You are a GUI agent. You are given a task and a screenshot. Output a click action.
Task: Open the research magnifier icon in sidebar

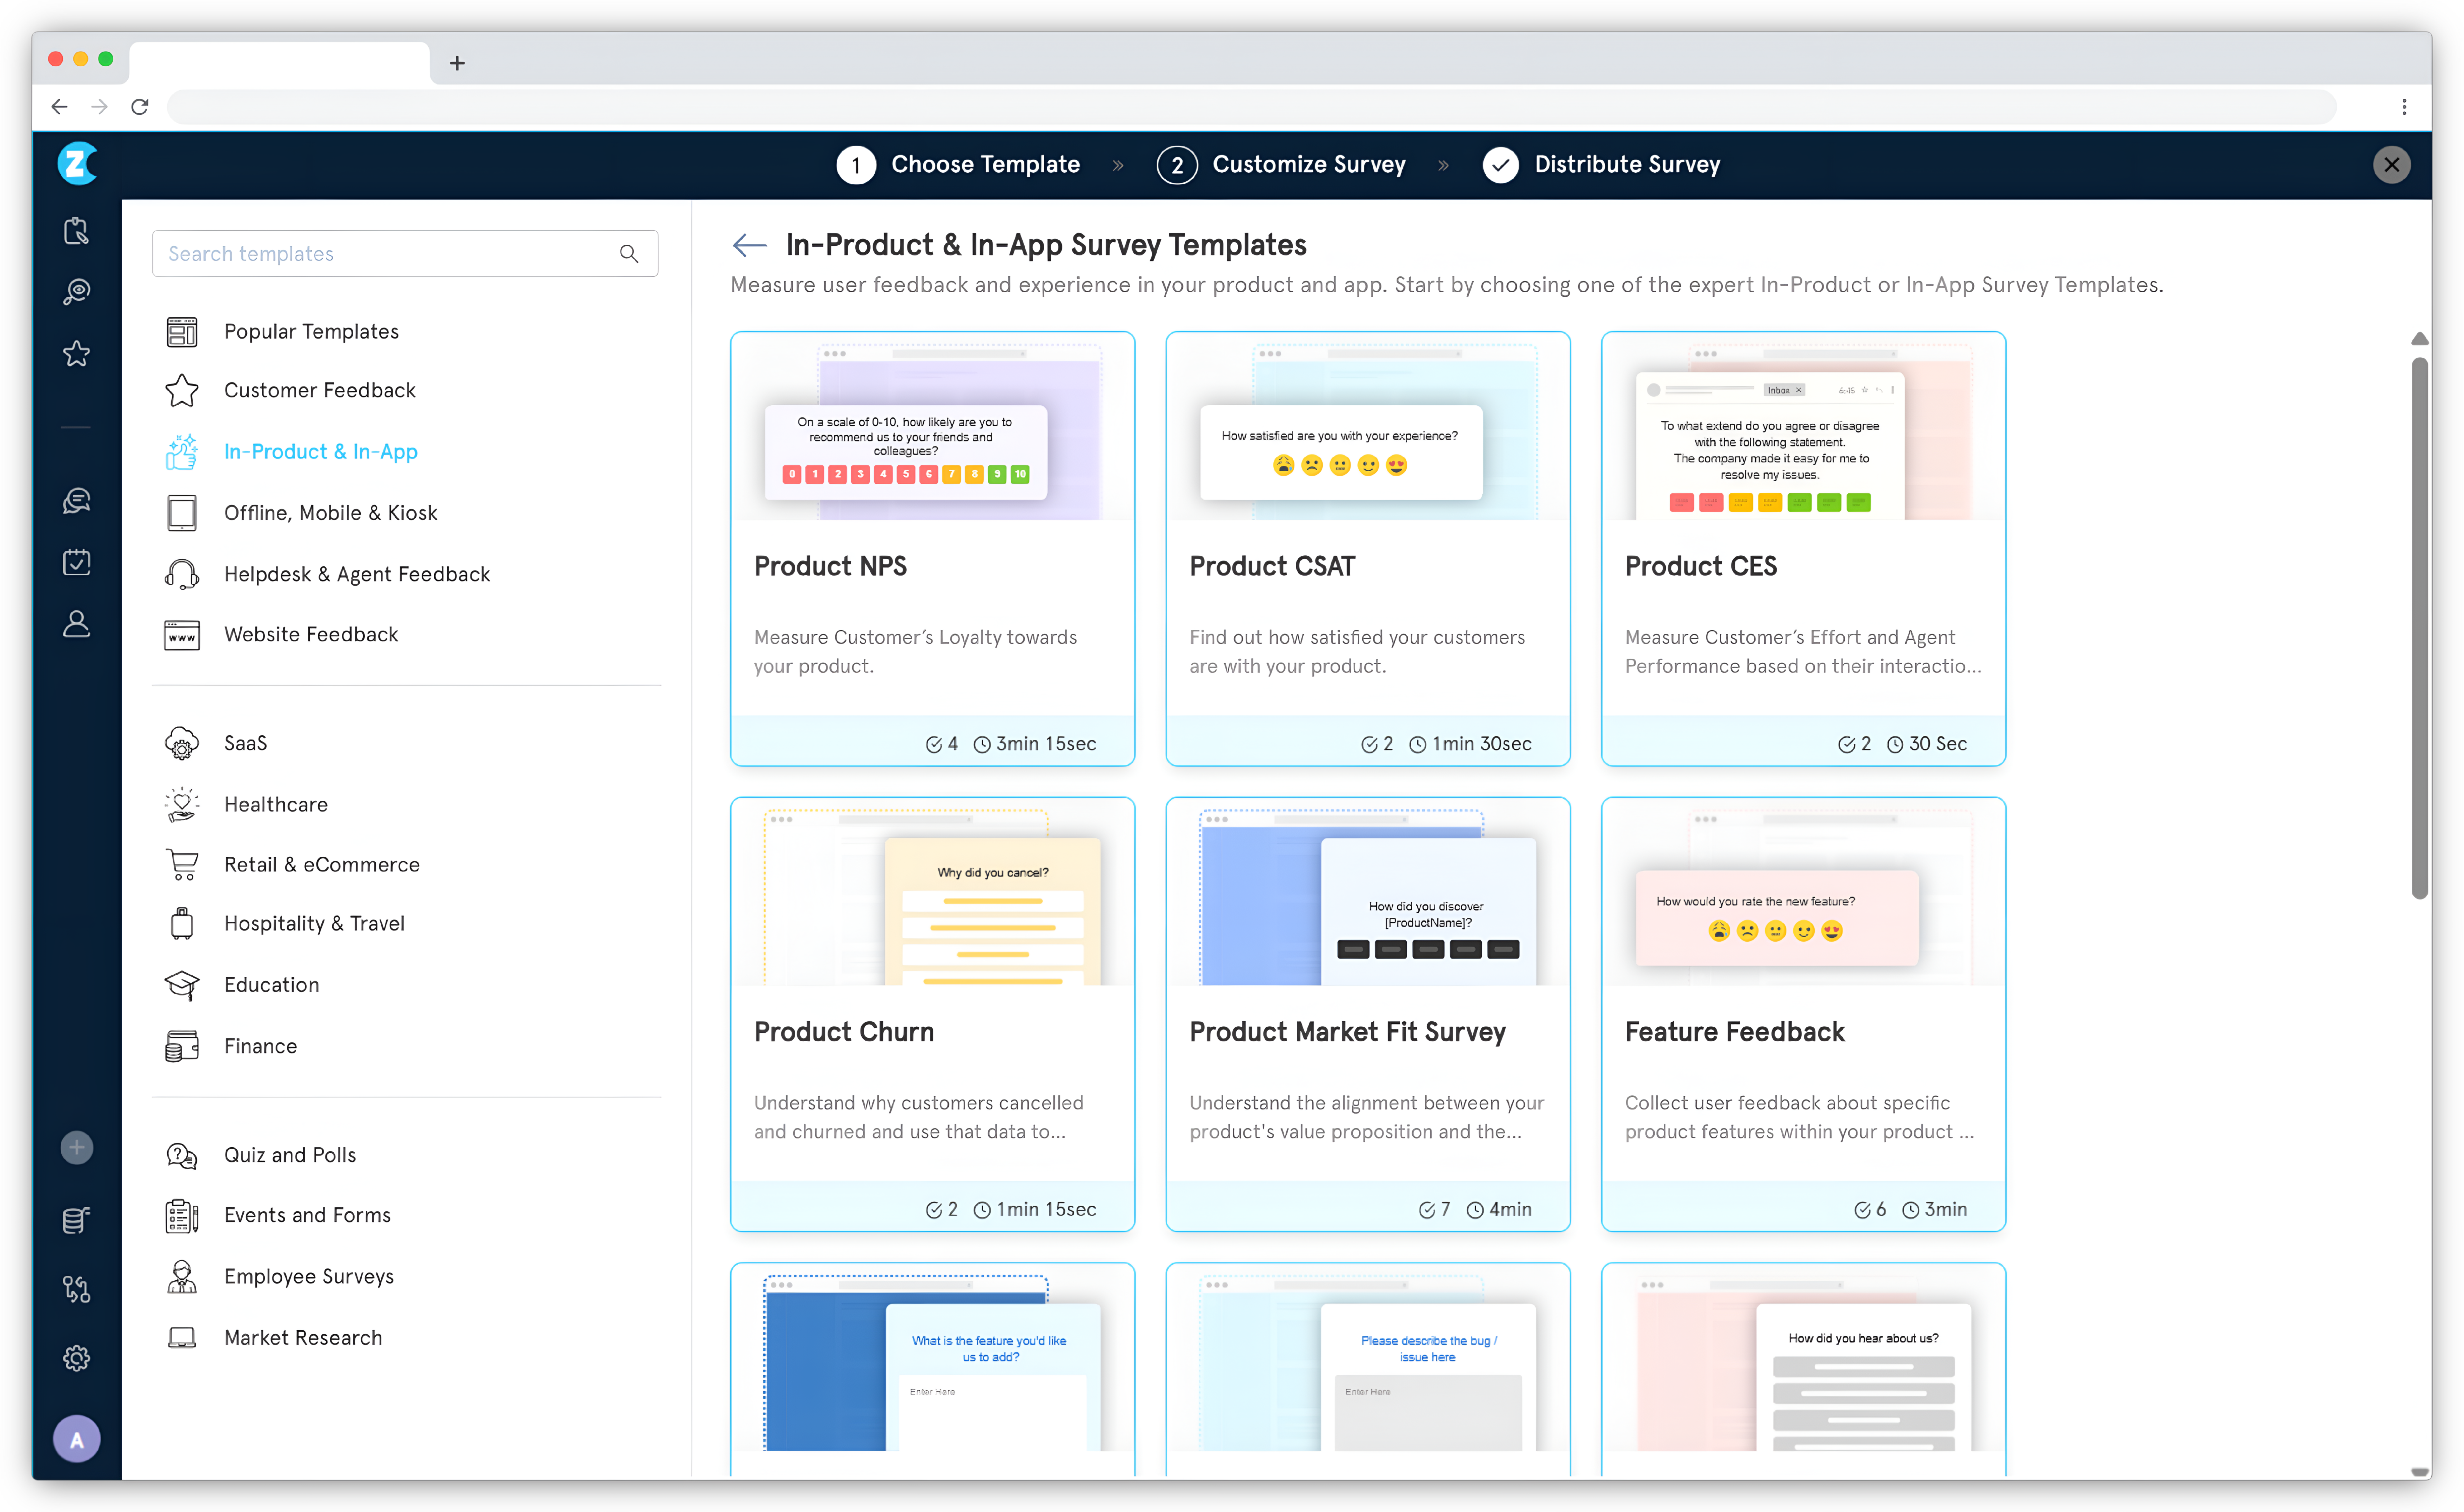pos(77,291)
